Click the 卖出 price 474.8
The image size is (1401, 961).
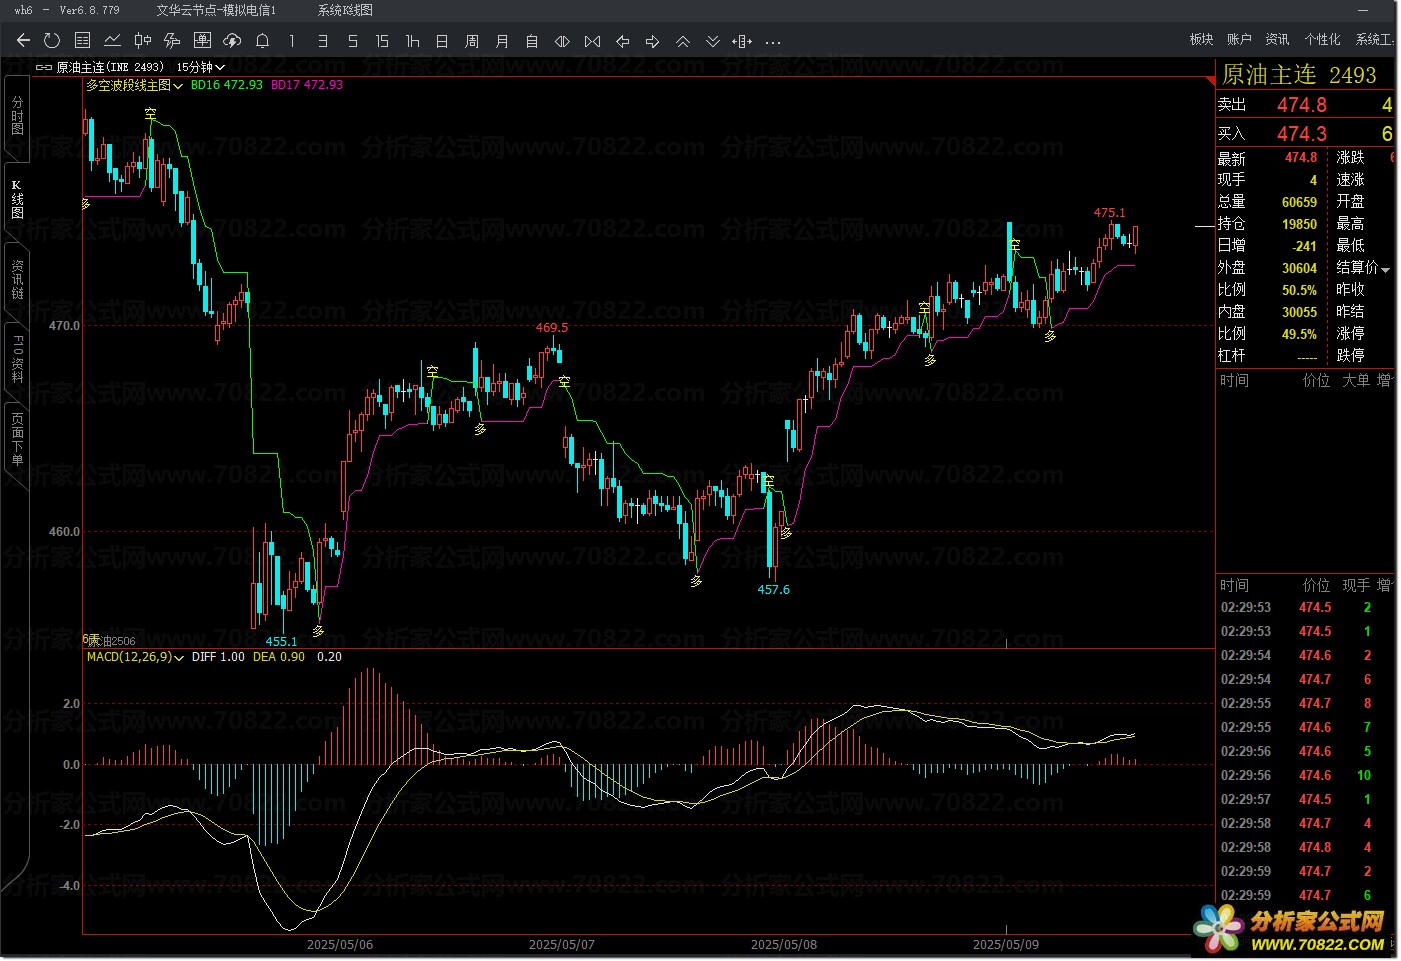tap(1302, 105)
